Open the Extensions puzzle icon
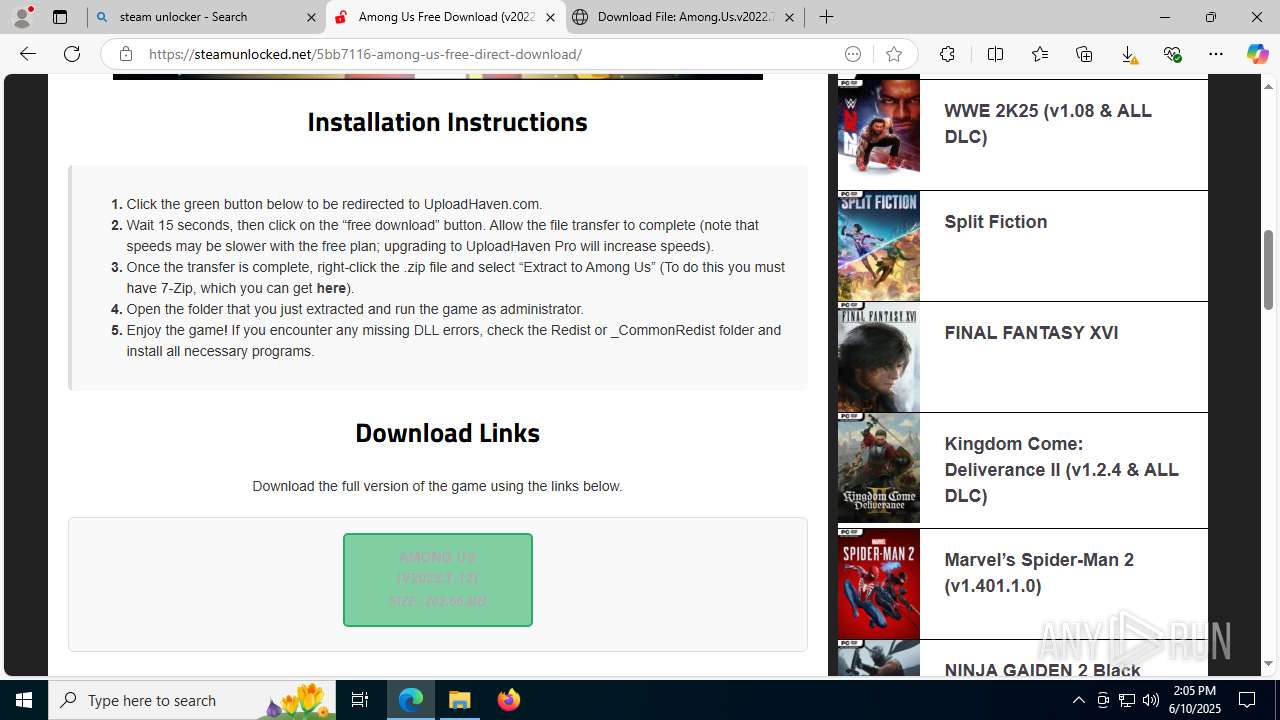 [x=947, y=54]
